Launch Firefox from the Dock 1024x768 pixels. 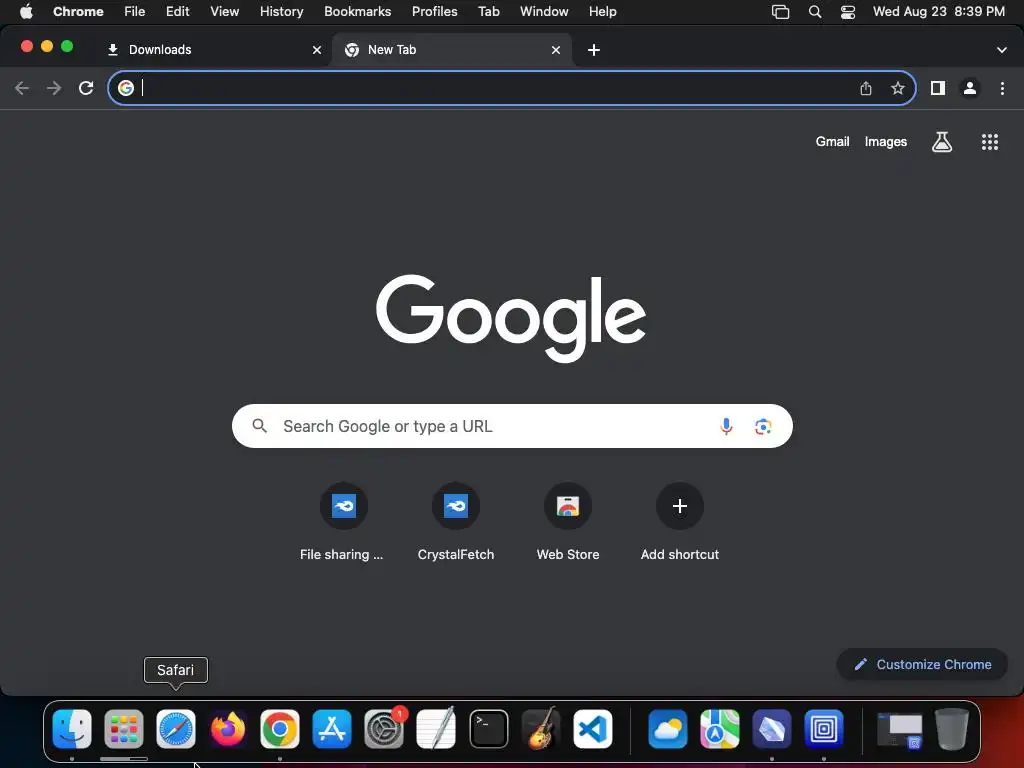point(228,729)
